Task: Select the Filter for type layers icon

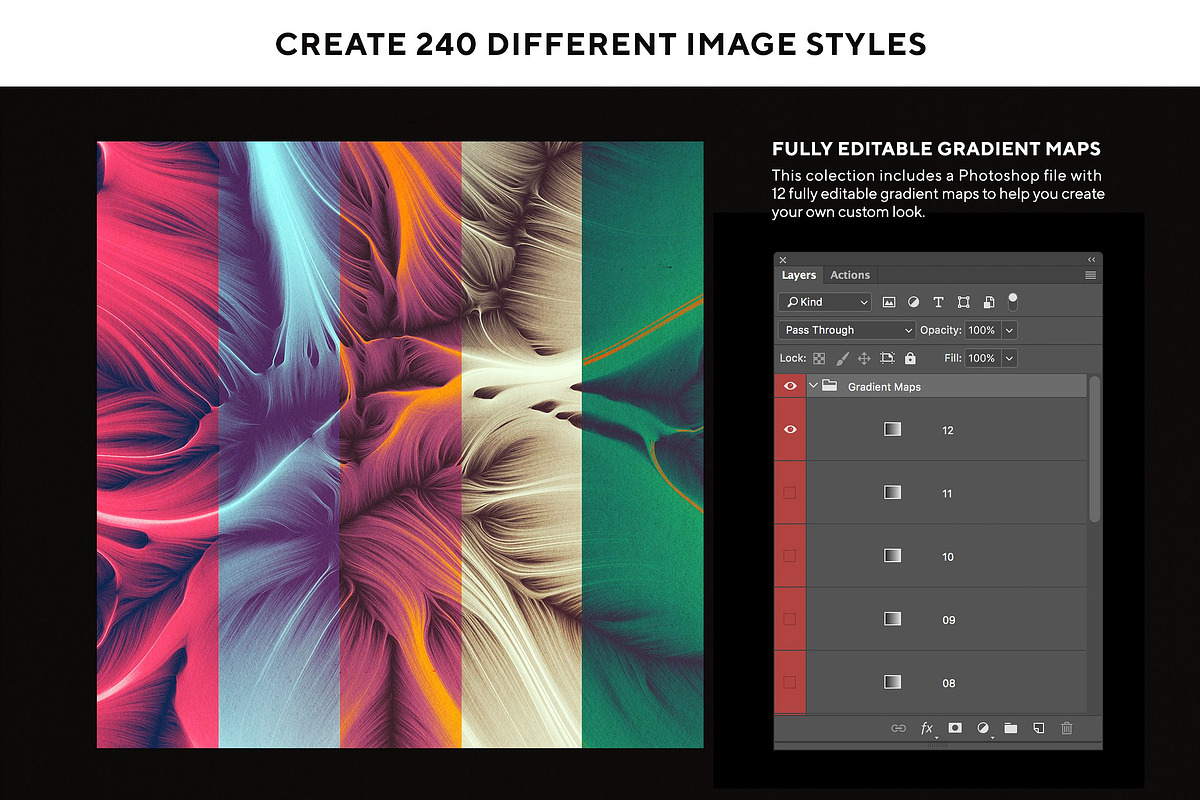Action: click(938, 302)
